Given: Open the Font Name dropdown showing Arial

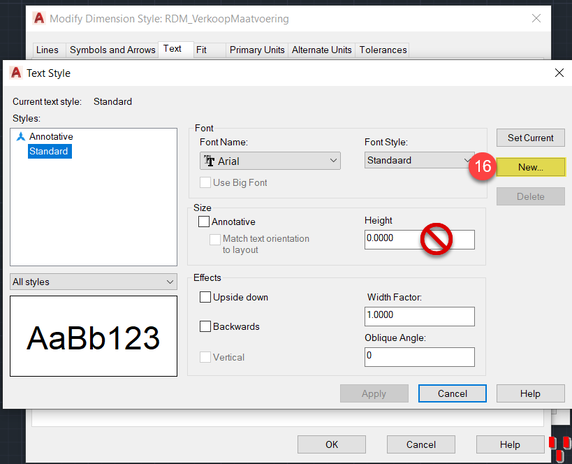Looking at the screenshot, I should [270, 161].
